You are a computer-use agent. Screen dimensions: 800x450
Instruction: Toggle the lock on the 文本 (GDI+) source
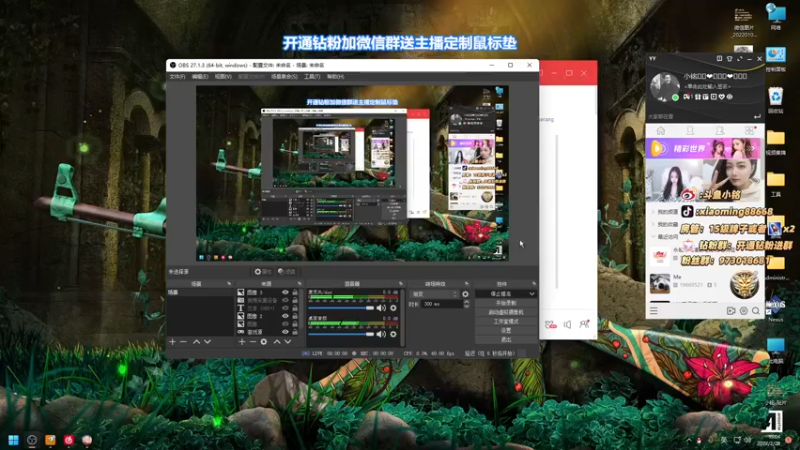click(x=295, y=308)
